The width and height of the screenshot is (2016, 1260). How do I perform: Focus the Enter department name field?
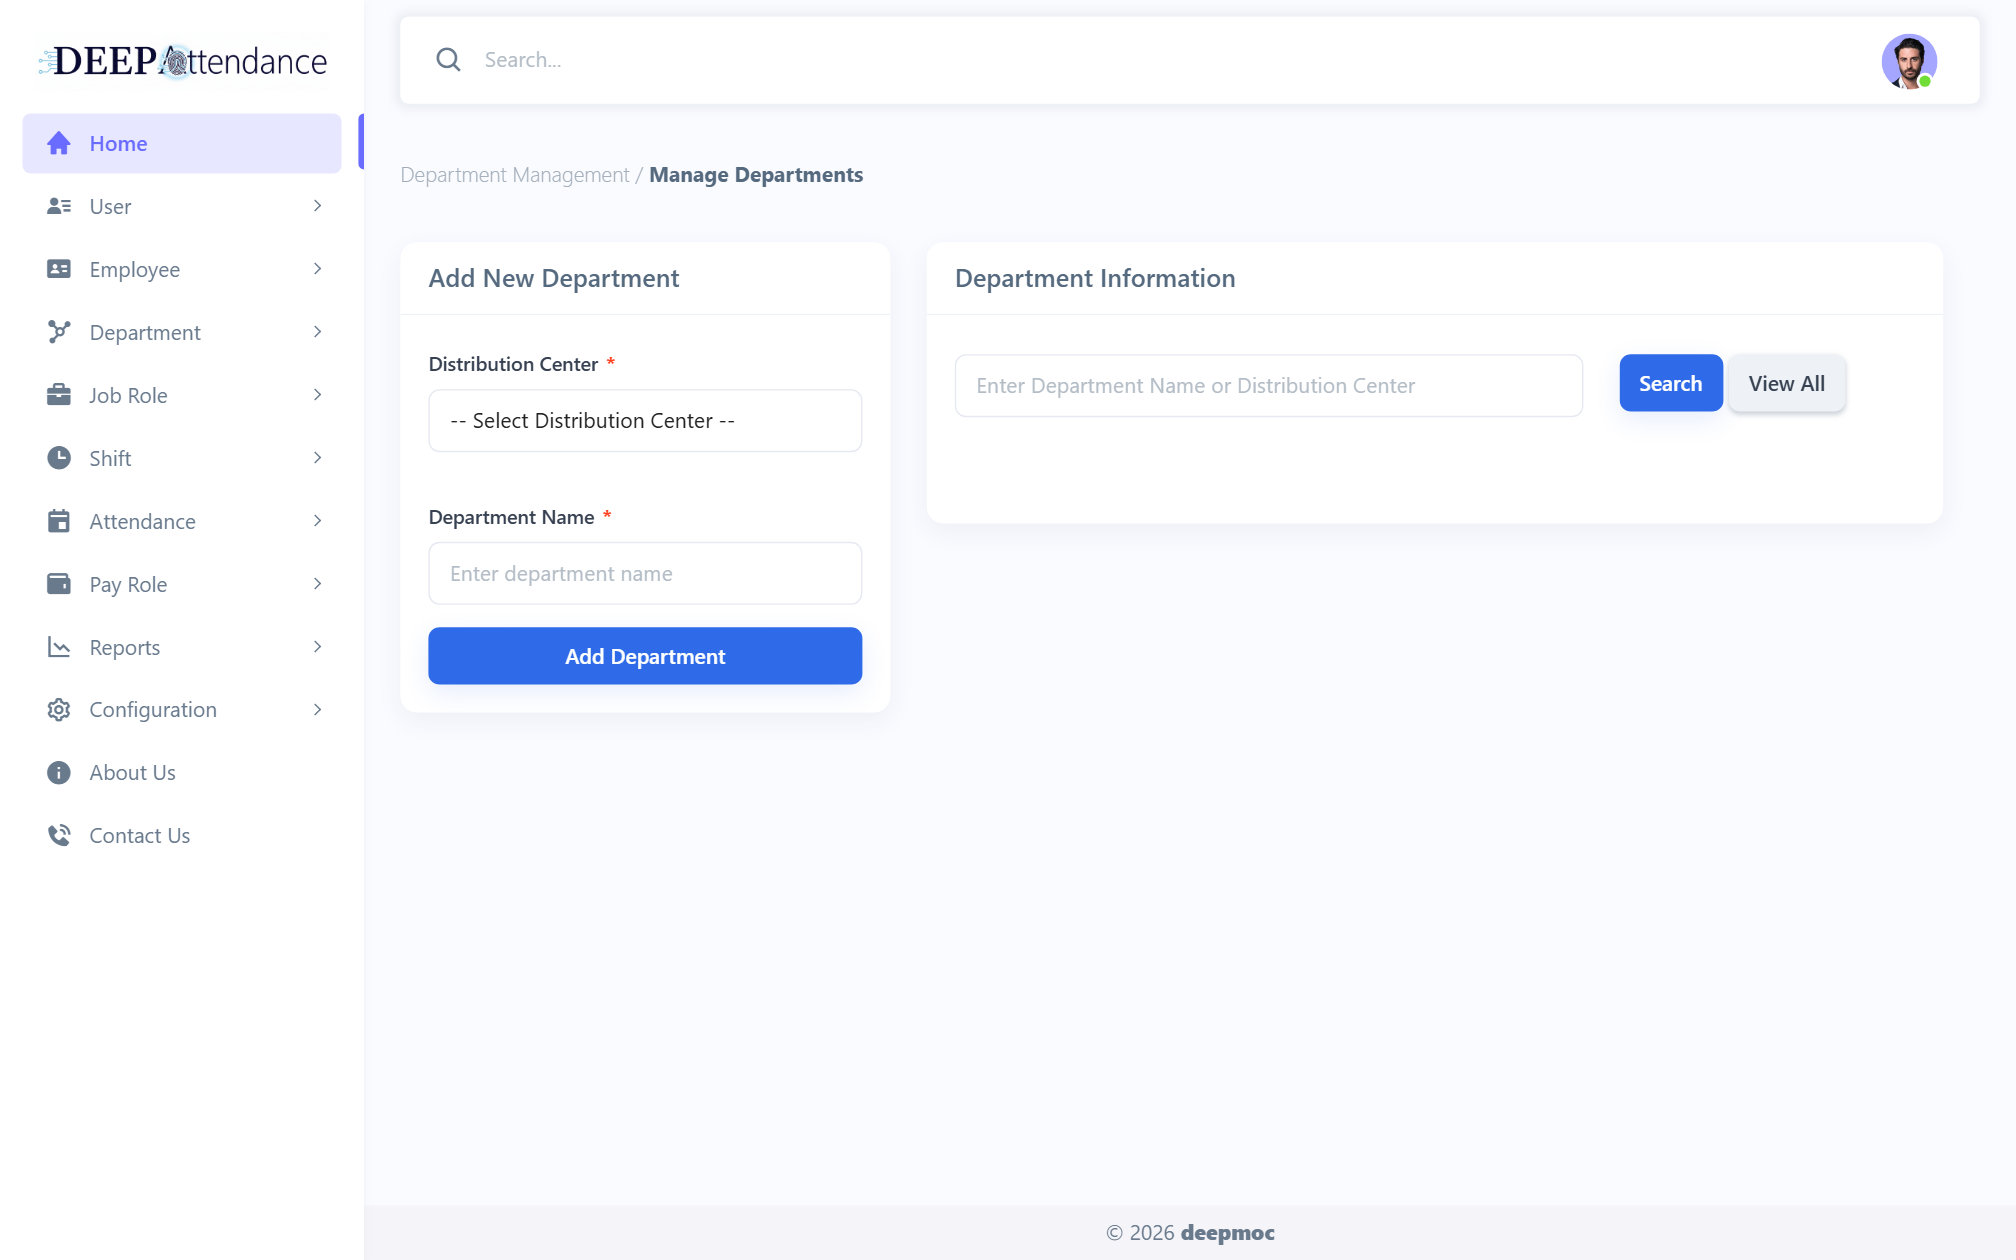[645, 574]
